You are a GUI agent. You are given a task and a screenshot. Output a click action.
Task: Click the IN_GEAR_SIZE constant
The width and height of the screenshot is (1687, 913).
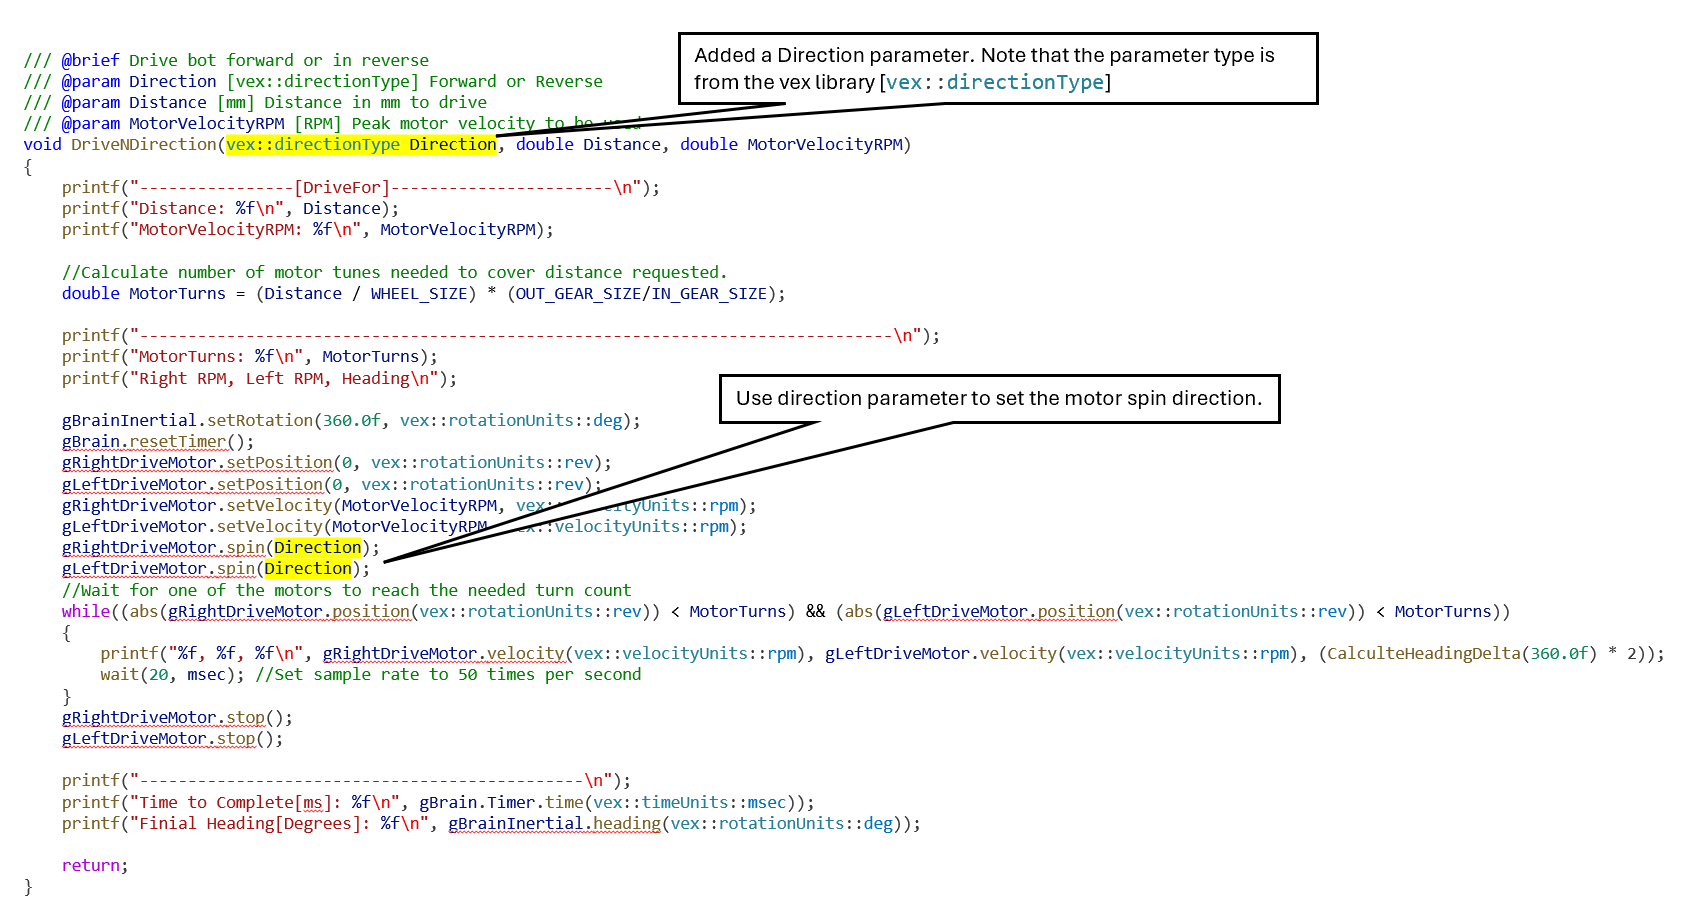click(708, 293)
